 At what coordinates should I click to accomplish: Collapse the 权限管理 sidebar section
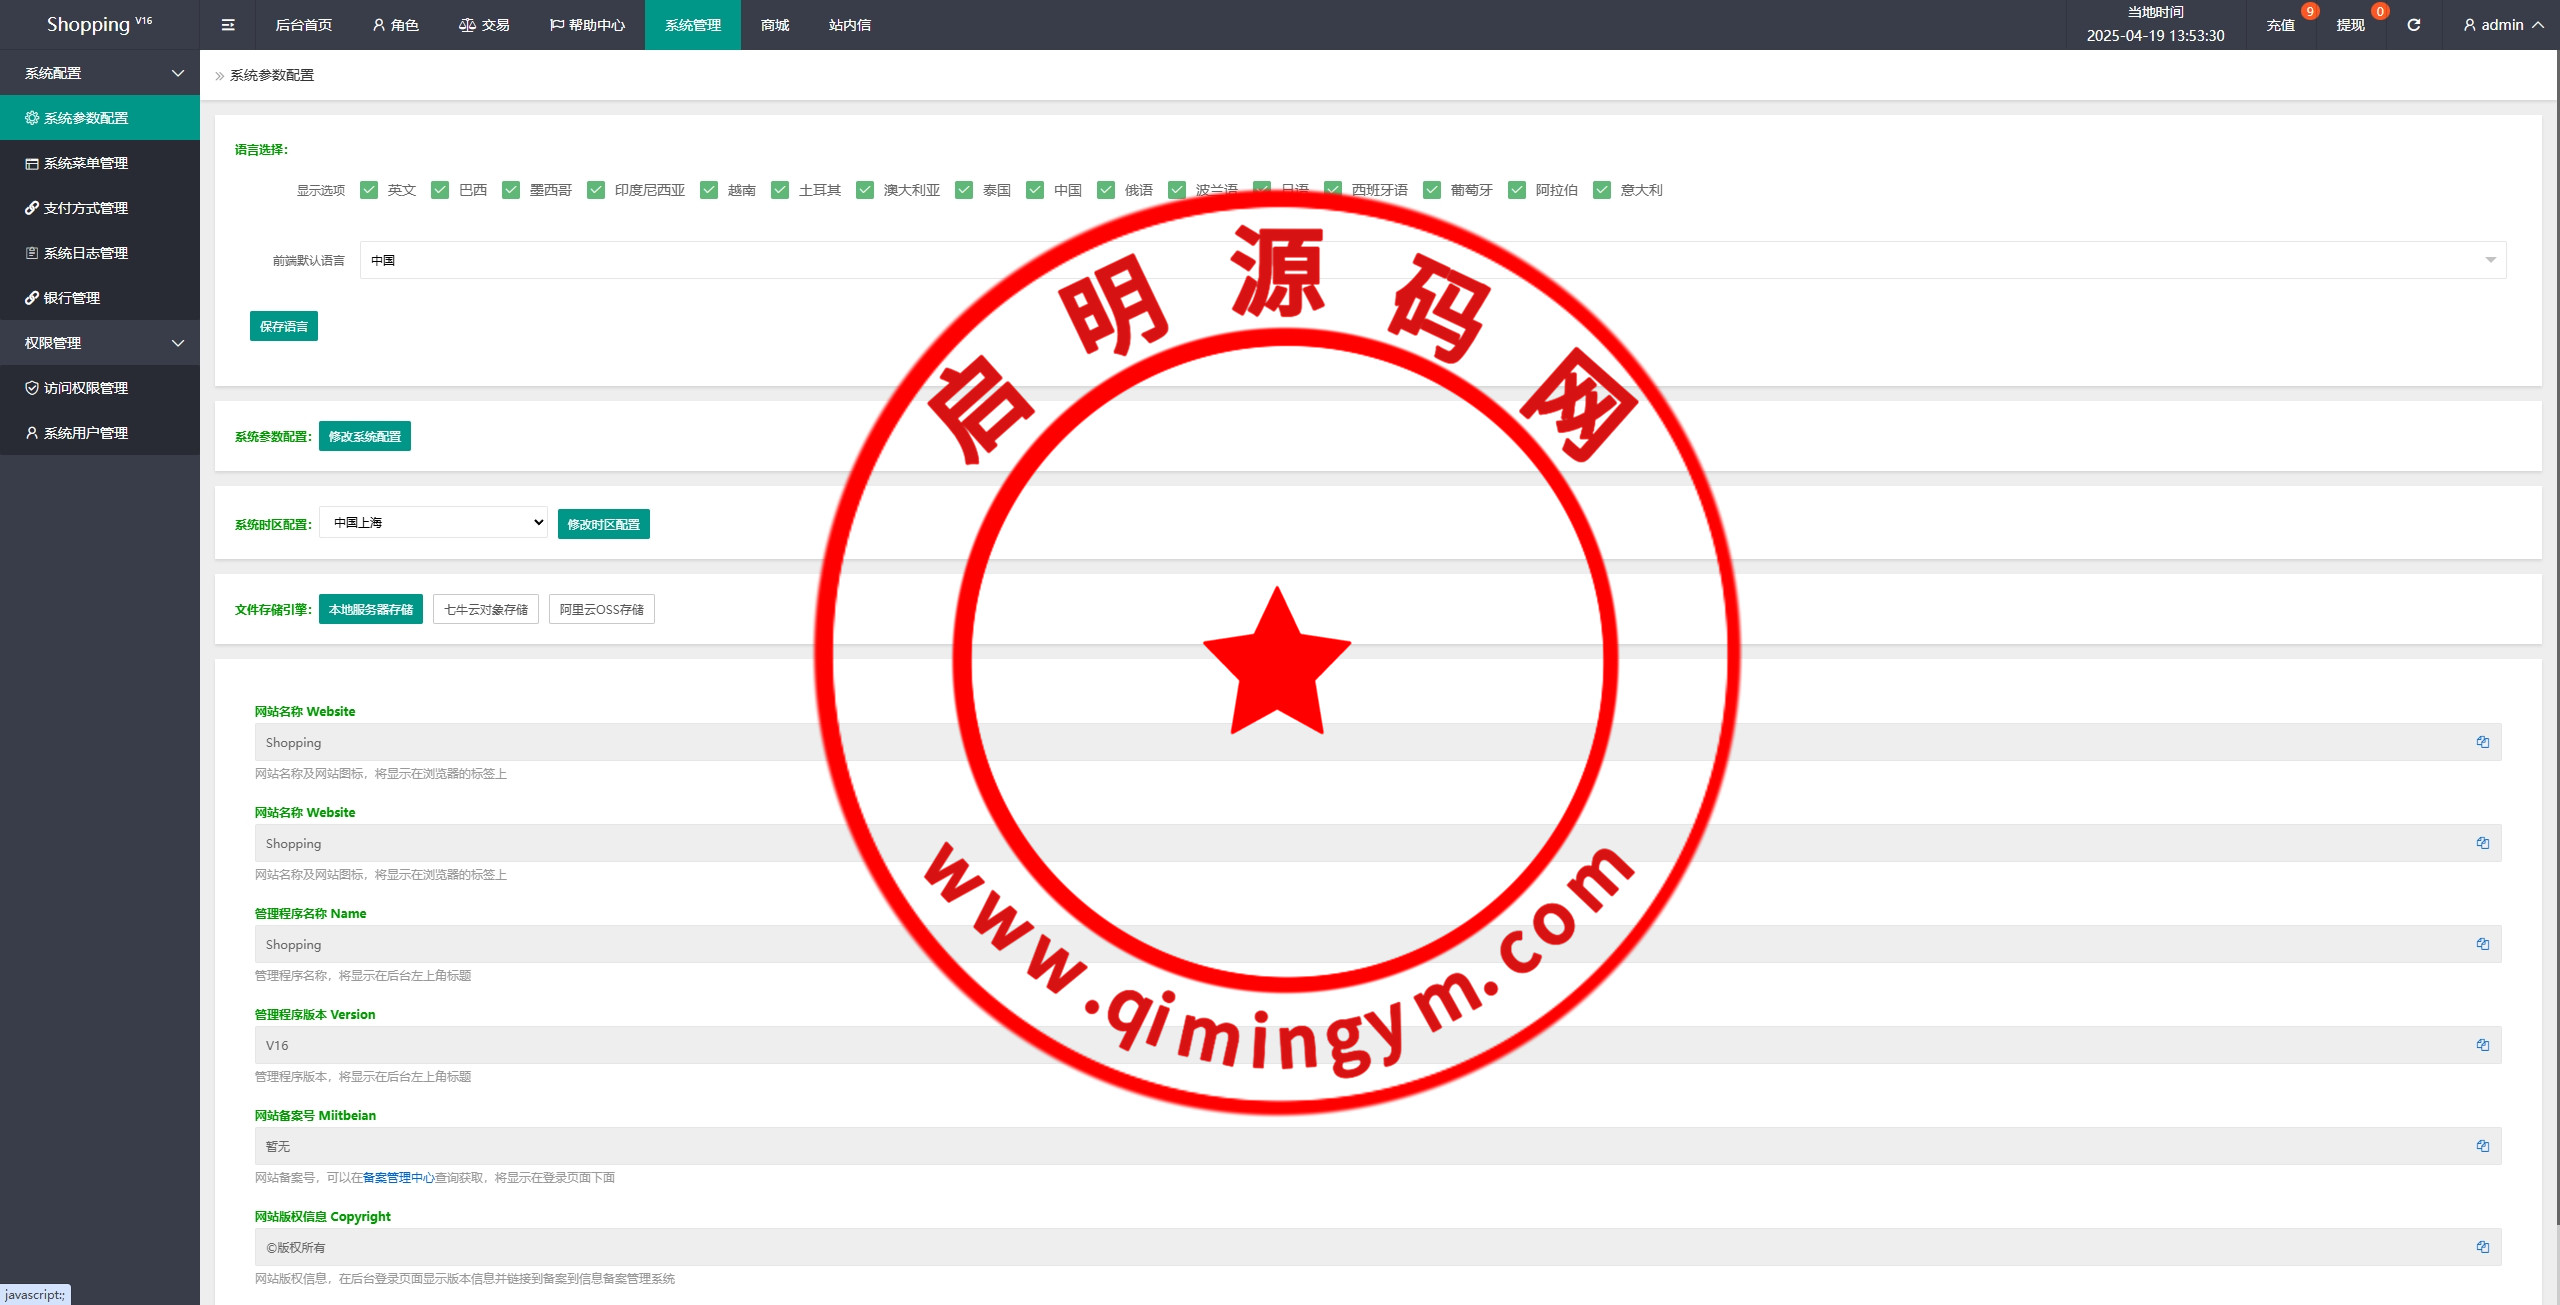[100, 343]
